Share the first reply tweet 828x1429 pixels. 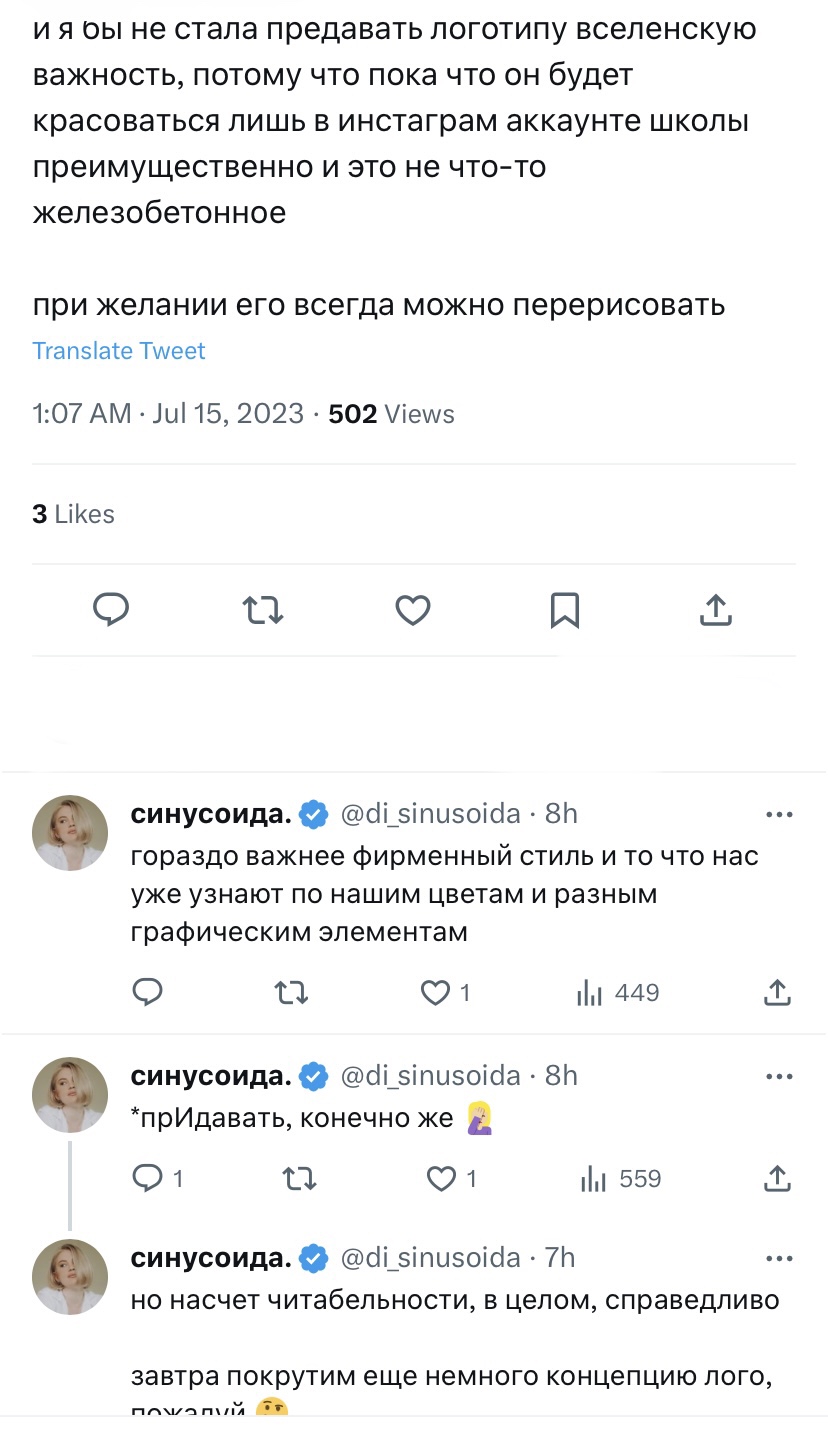tap(777, 993)
